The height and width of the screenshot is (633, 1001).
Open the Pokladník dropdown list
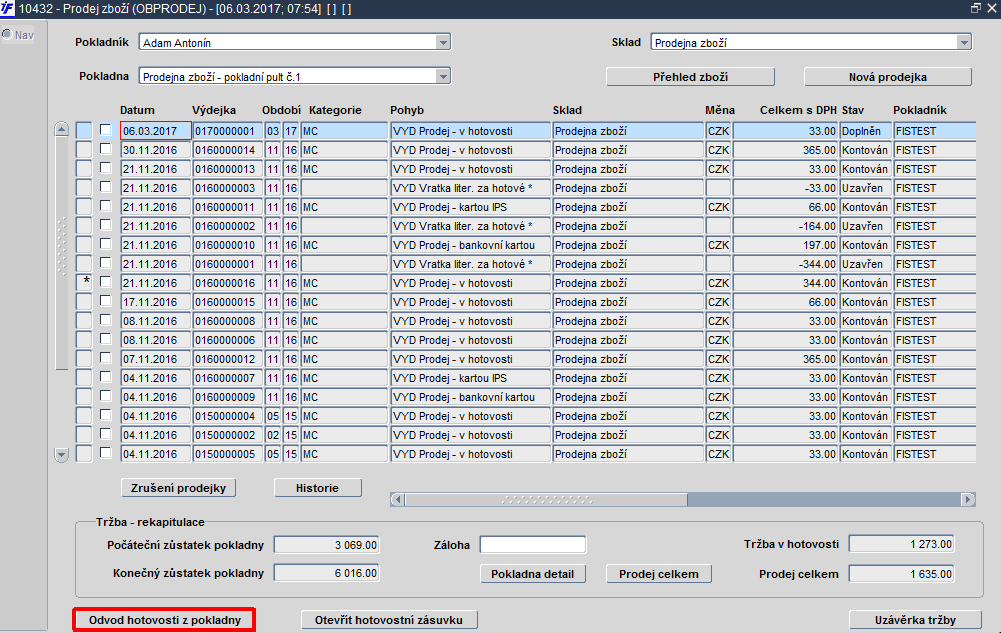443,42
